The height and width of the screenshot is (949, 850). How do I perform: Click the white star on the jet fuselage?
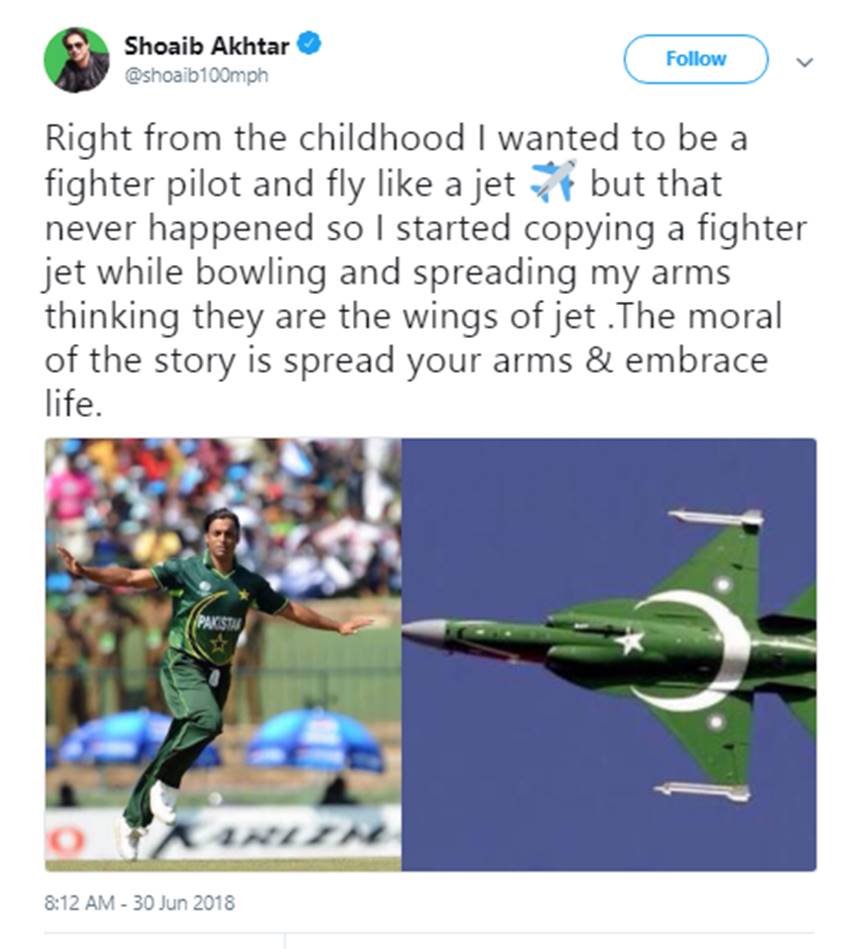click(x=630, y=641)
